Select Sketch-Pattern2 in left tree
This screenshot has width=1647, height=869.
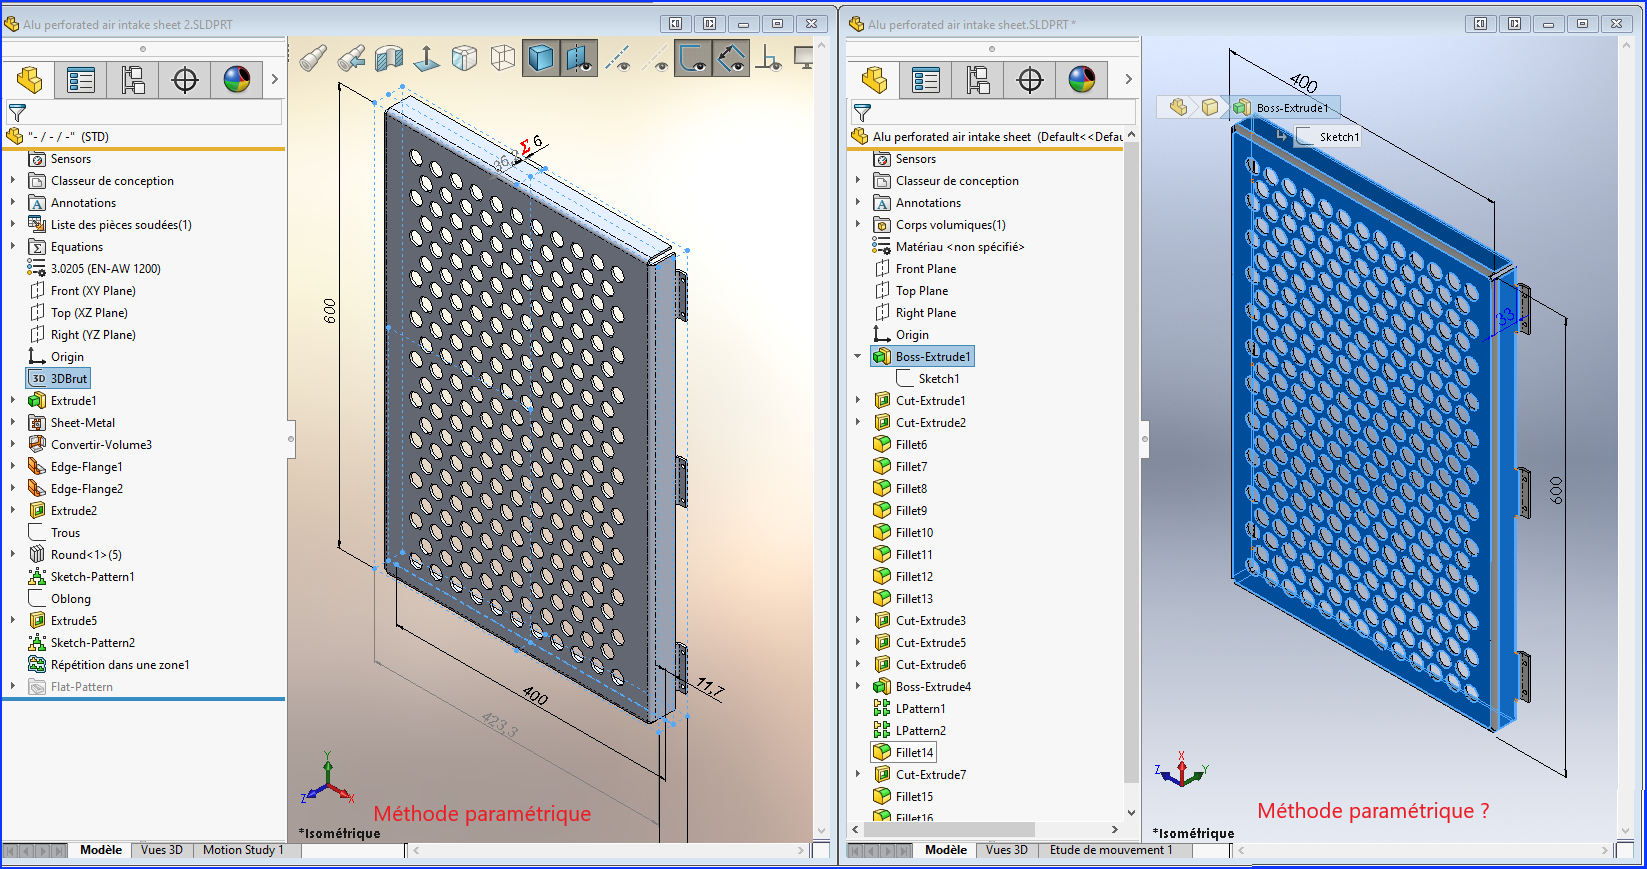click(82, 643)
